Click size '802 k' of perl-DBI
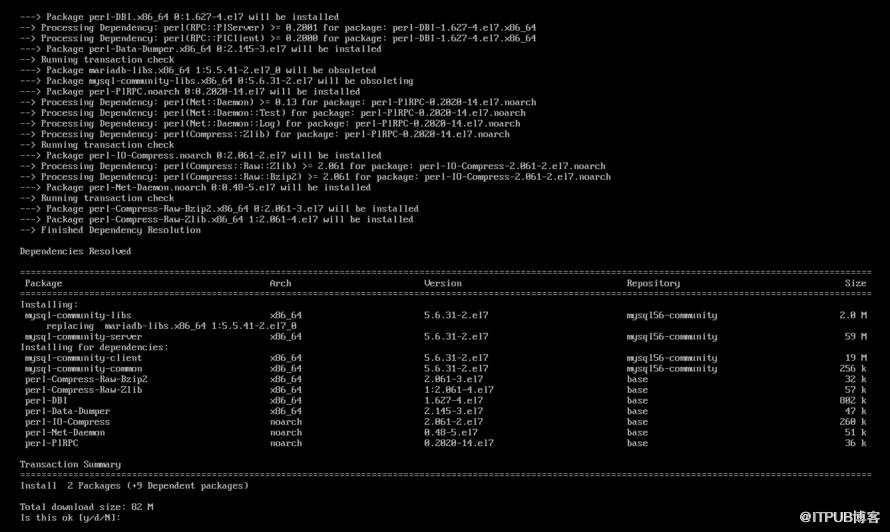 pyautogui.click(x=853, y=400)
